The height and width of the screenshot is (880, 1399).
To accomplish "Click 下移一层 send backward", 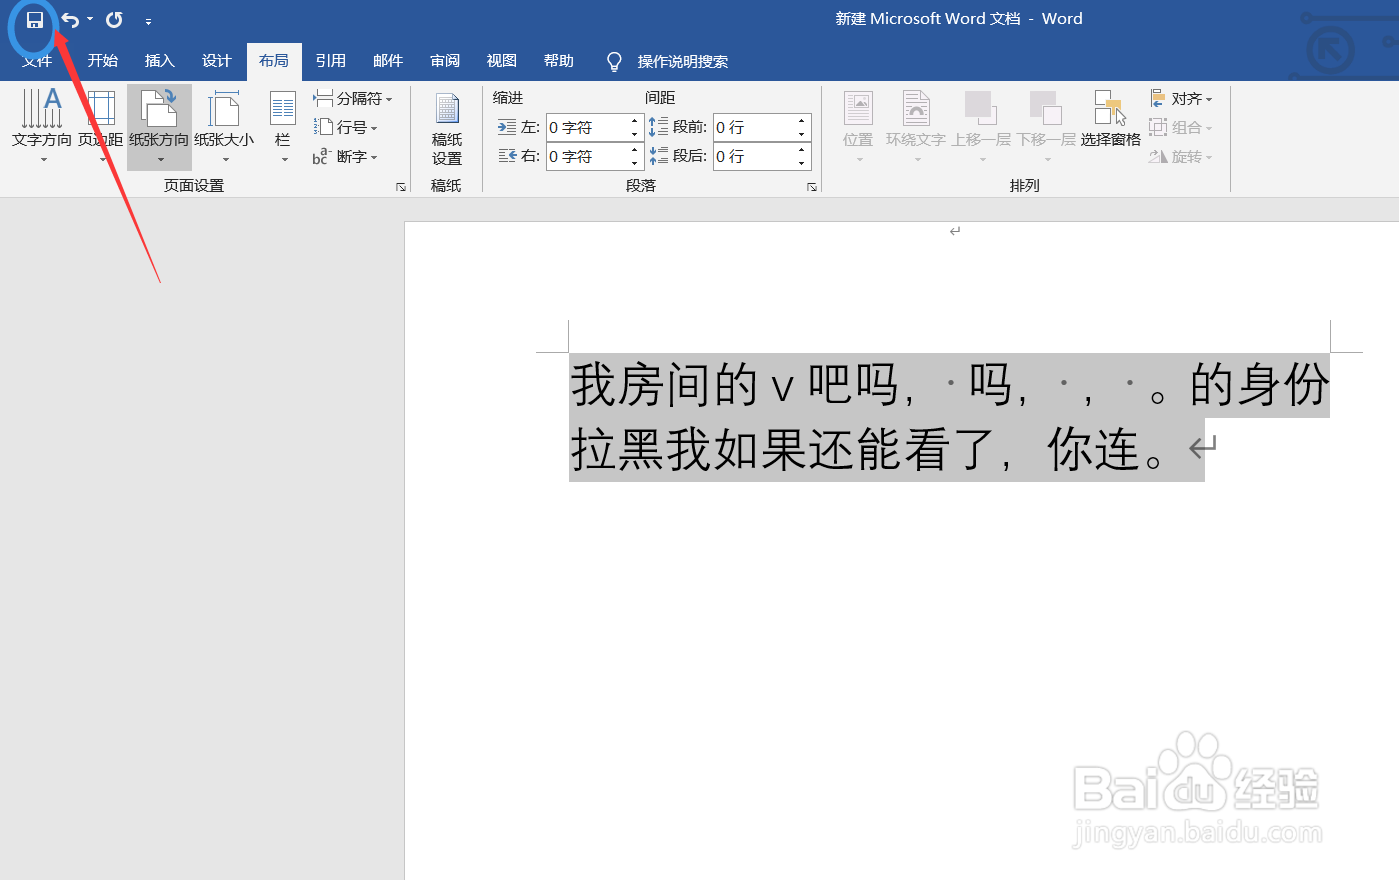I will pos(1046,126).
